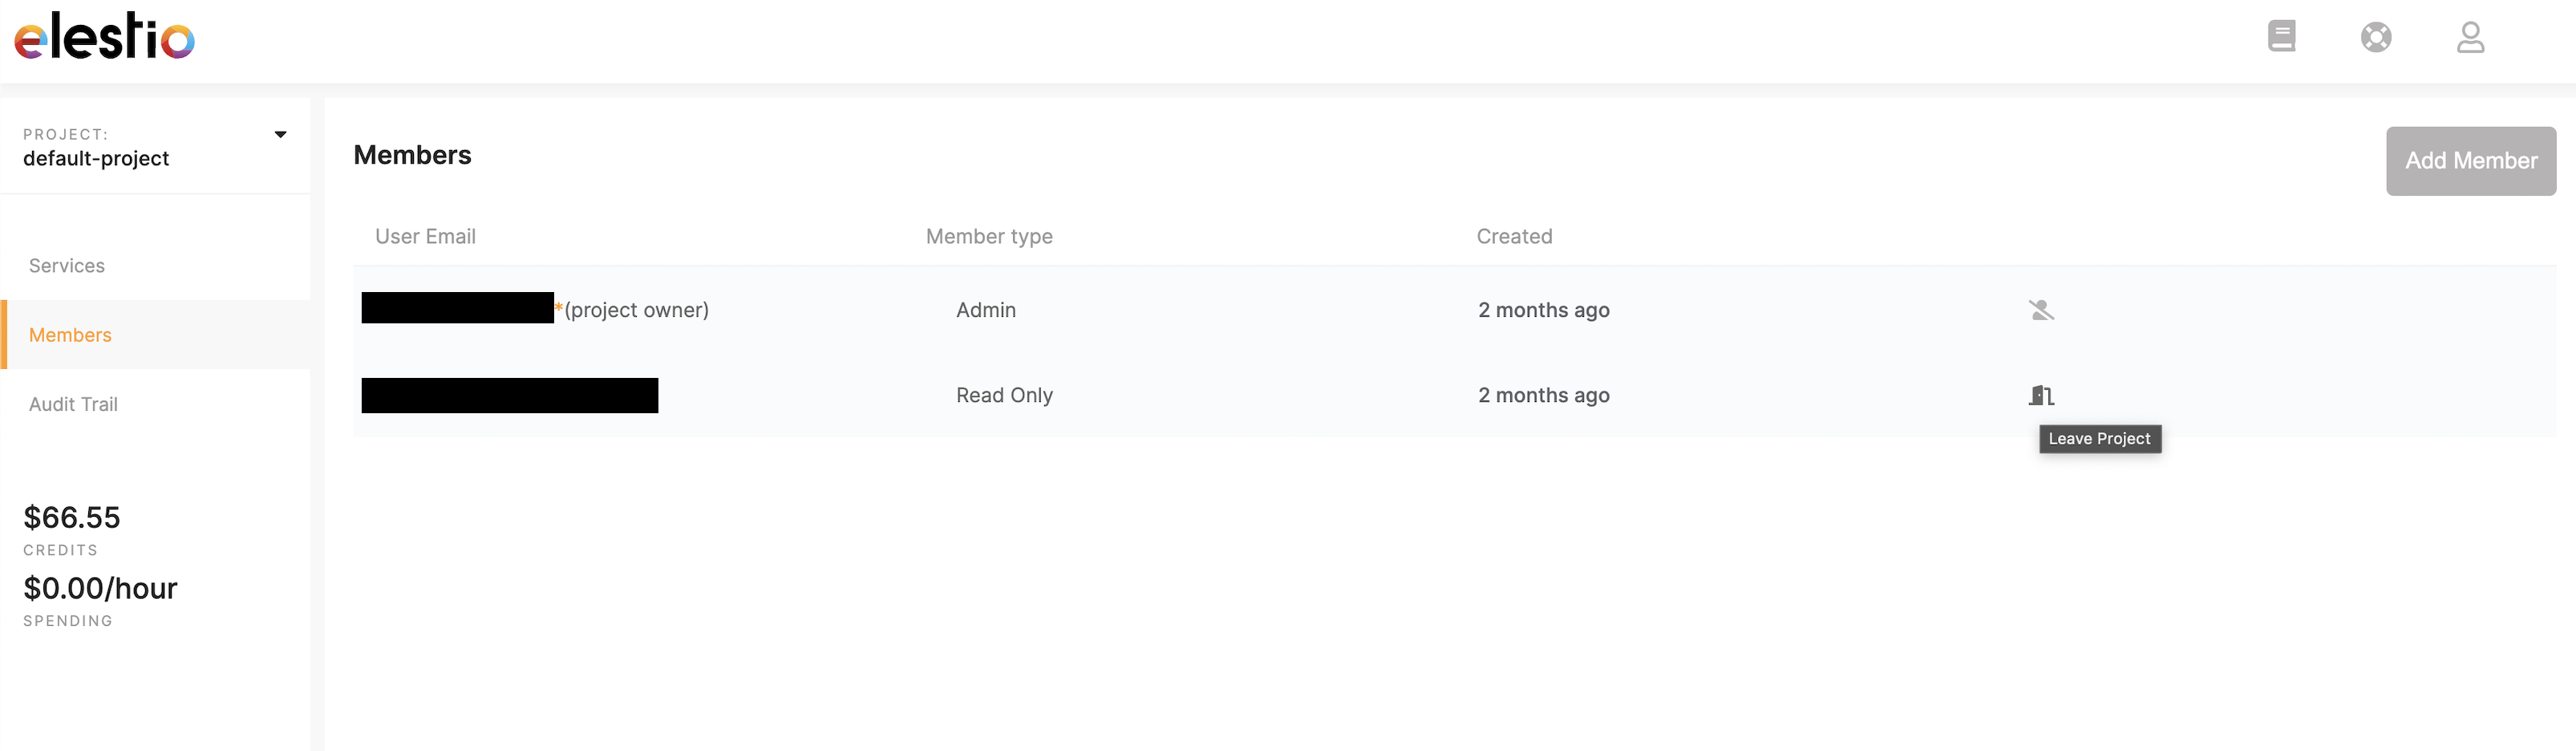
Task: Select Members in the sidebar
Action: (70, 335)
